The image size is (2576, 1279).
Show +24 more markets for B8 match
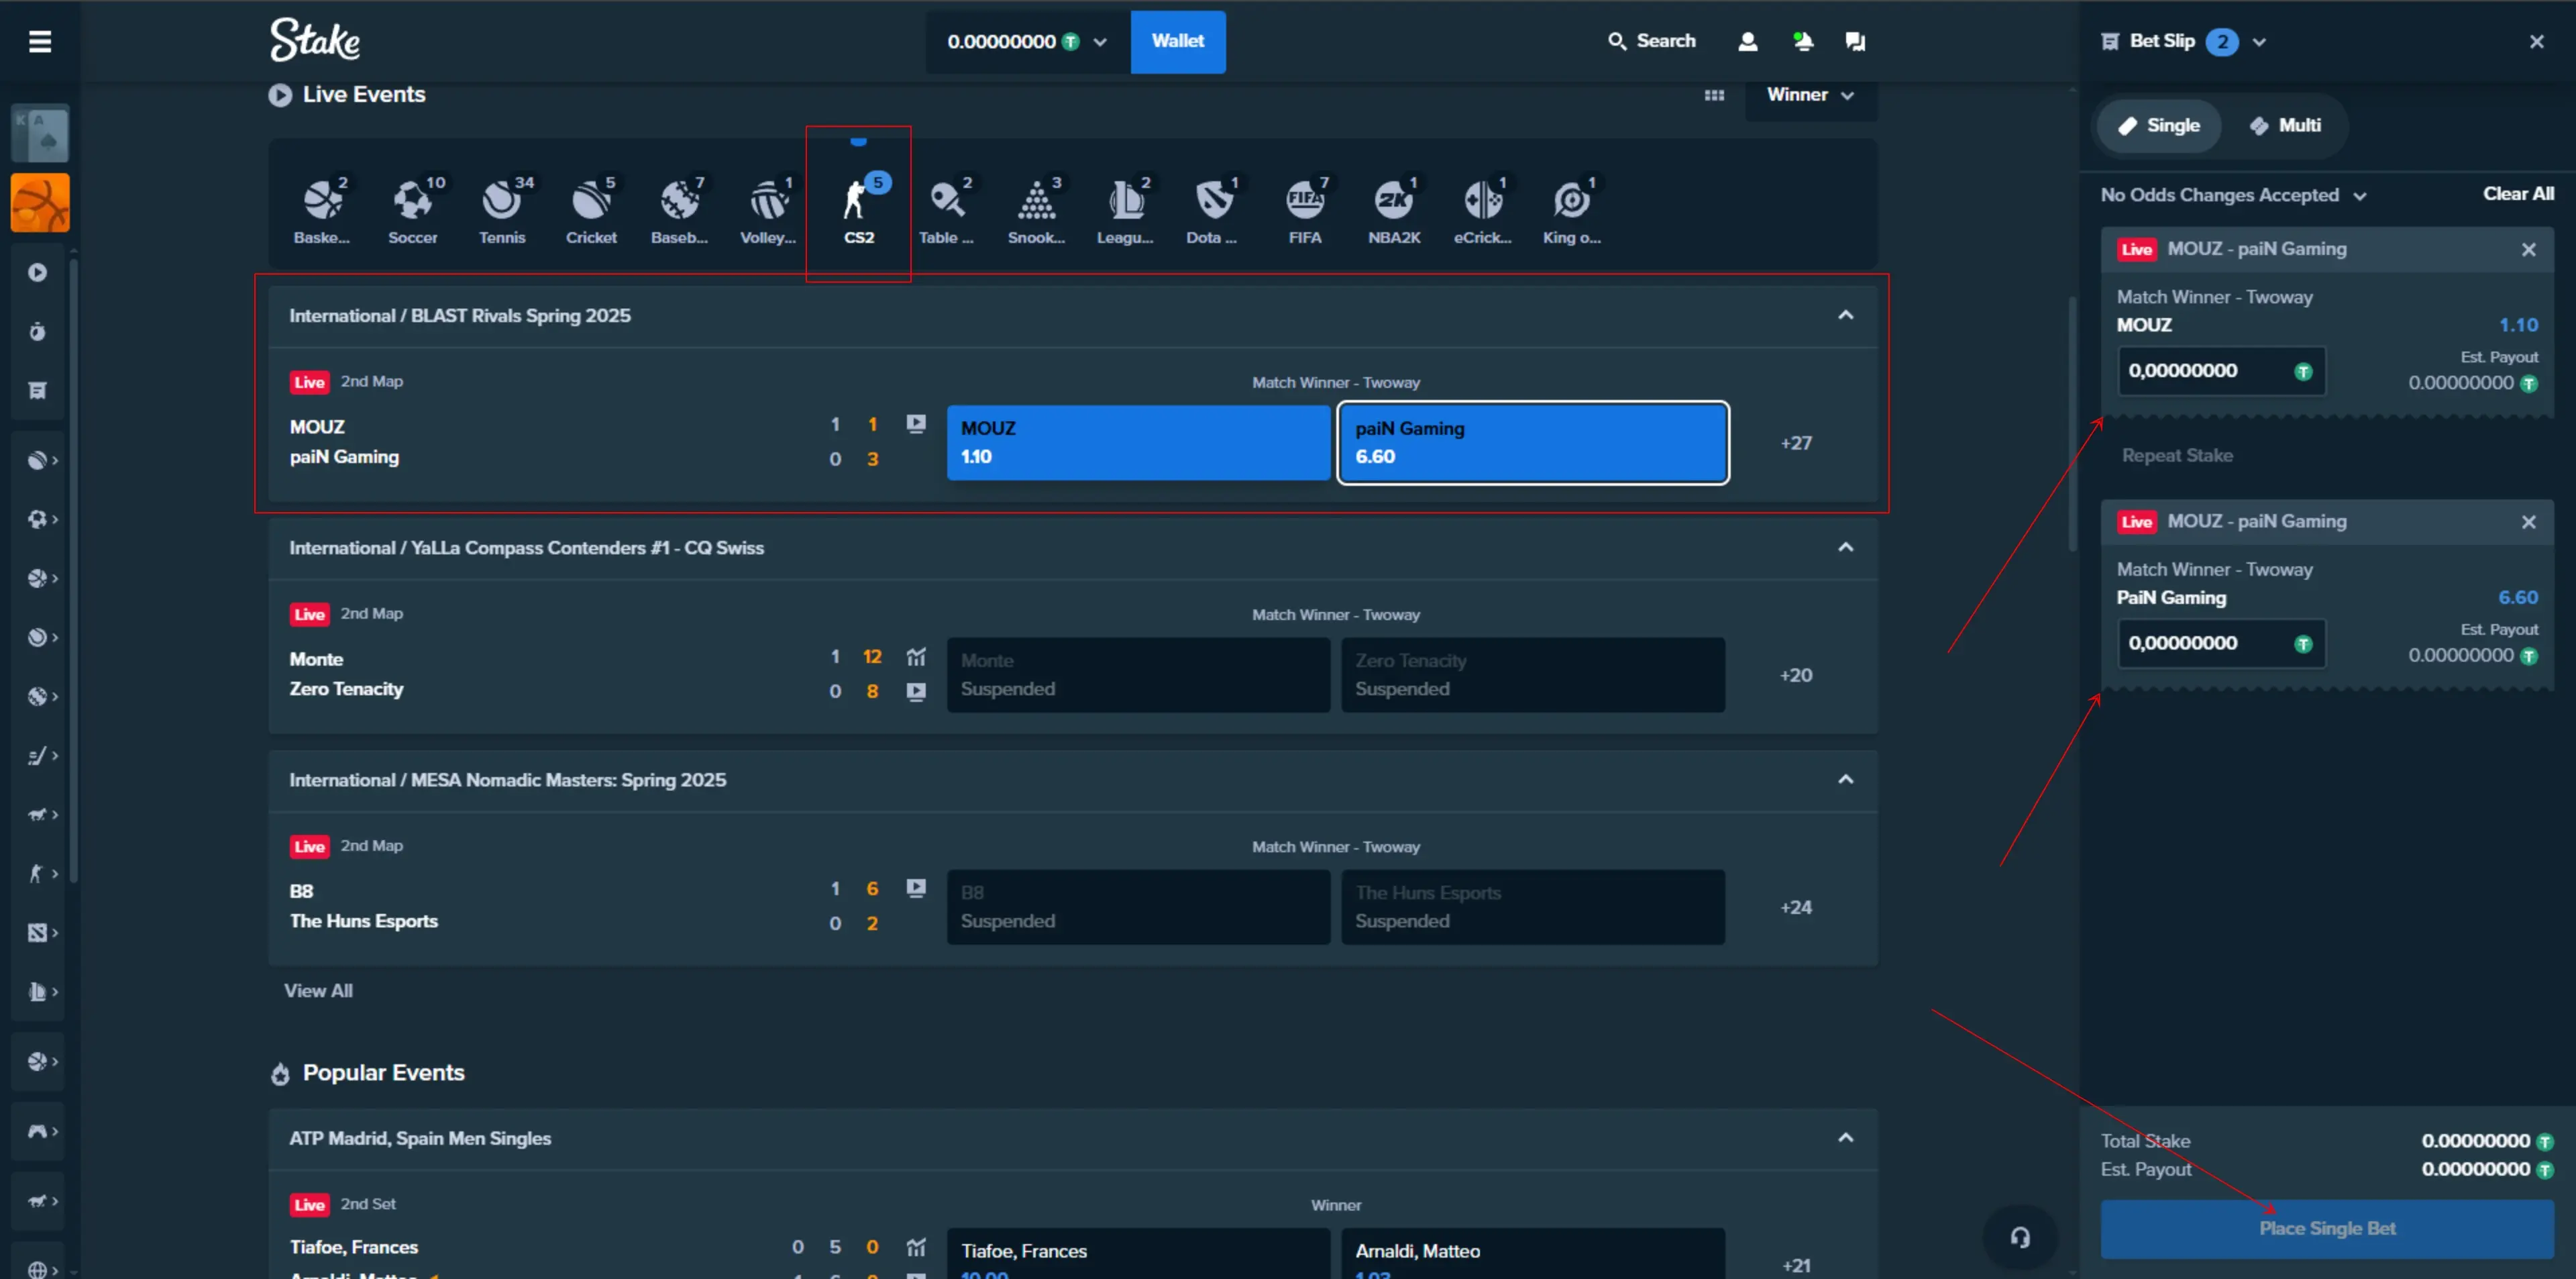click(1796, 907)
